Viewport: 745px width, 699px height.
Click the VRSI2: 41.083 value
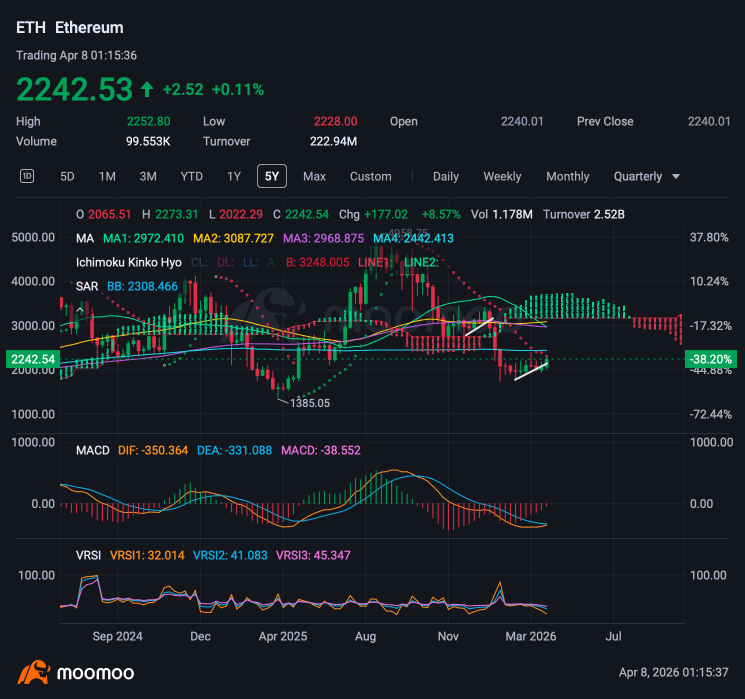click(x=230, y=555)
